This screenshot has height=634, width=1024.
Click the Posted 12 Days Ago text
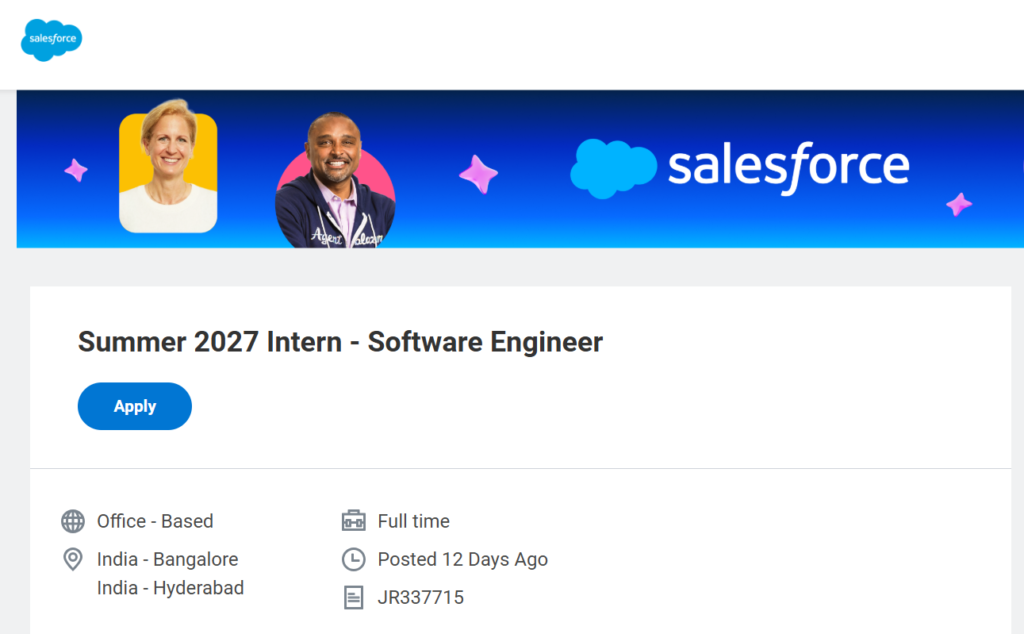462,560
